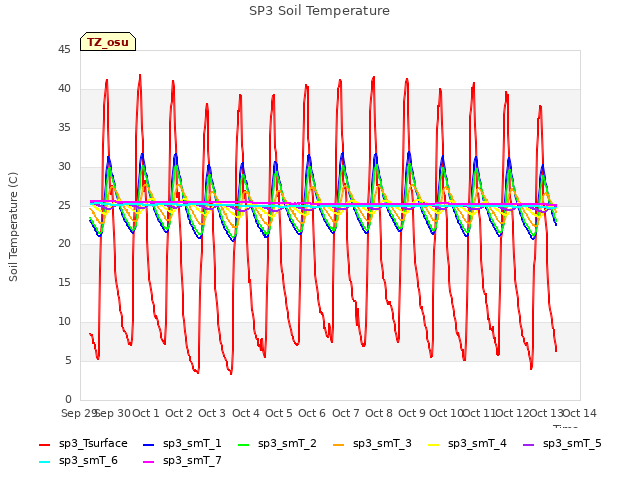
Task: Click the red sp3_Tsurface legend color marker
Action: click(x=44, y=444)
